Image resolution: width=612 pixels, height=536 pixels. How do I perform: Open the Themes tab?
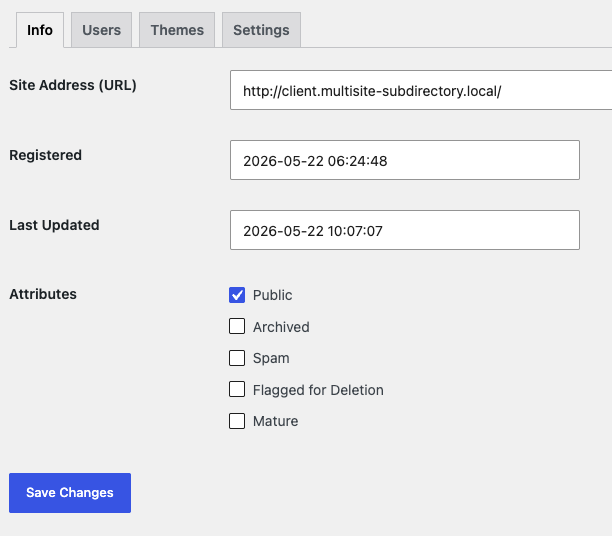[x=177, y=30]
